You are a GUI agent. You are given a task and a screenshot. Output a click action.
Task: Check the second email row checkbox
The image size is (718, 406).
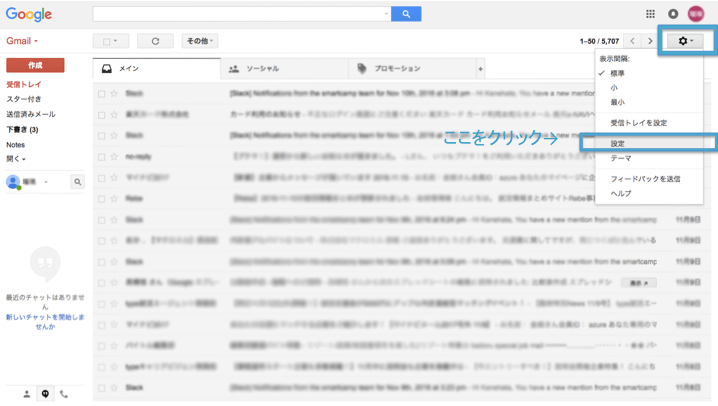click(101, 115)
